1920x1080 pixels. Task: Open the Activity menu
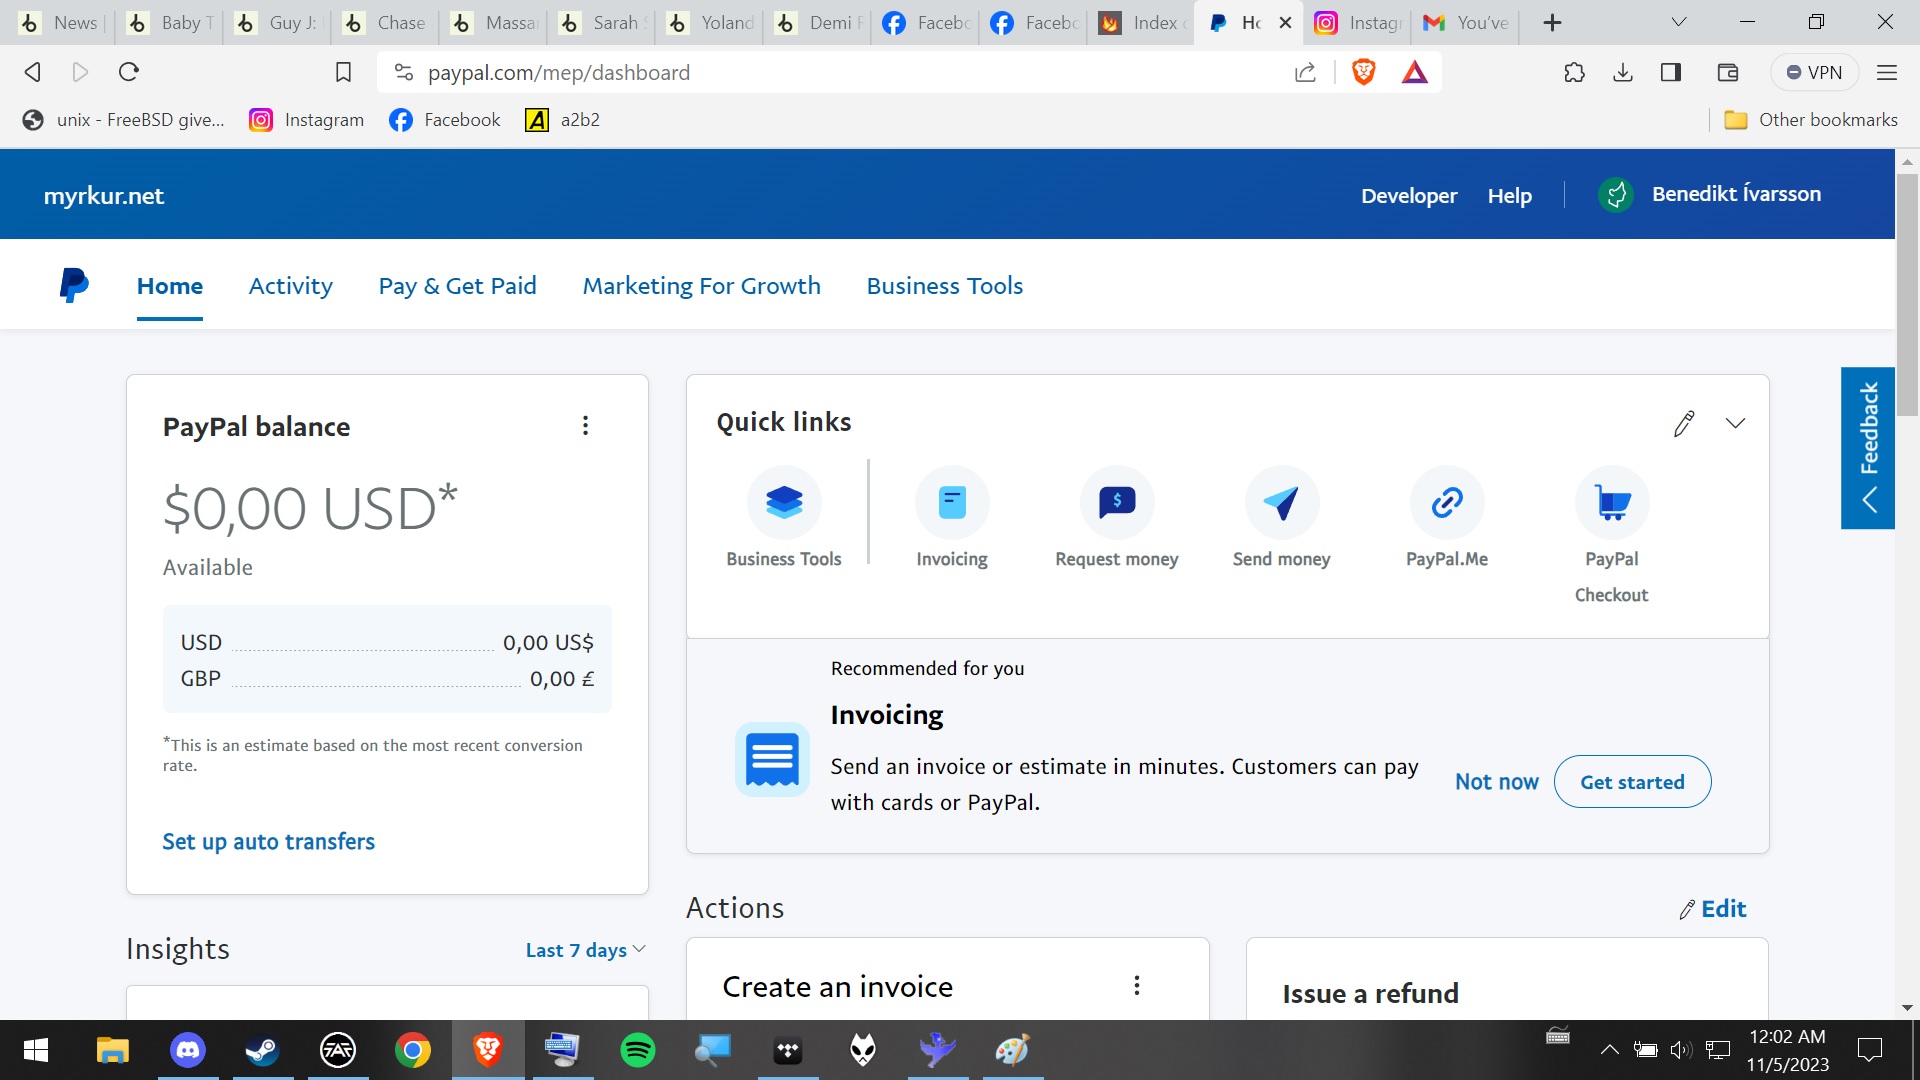[x=291, y=286]
